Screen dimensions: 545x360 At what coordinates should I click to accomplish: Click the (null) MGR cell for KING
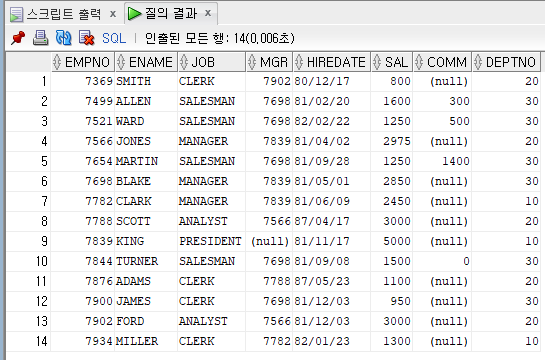(x=269, y=241)
